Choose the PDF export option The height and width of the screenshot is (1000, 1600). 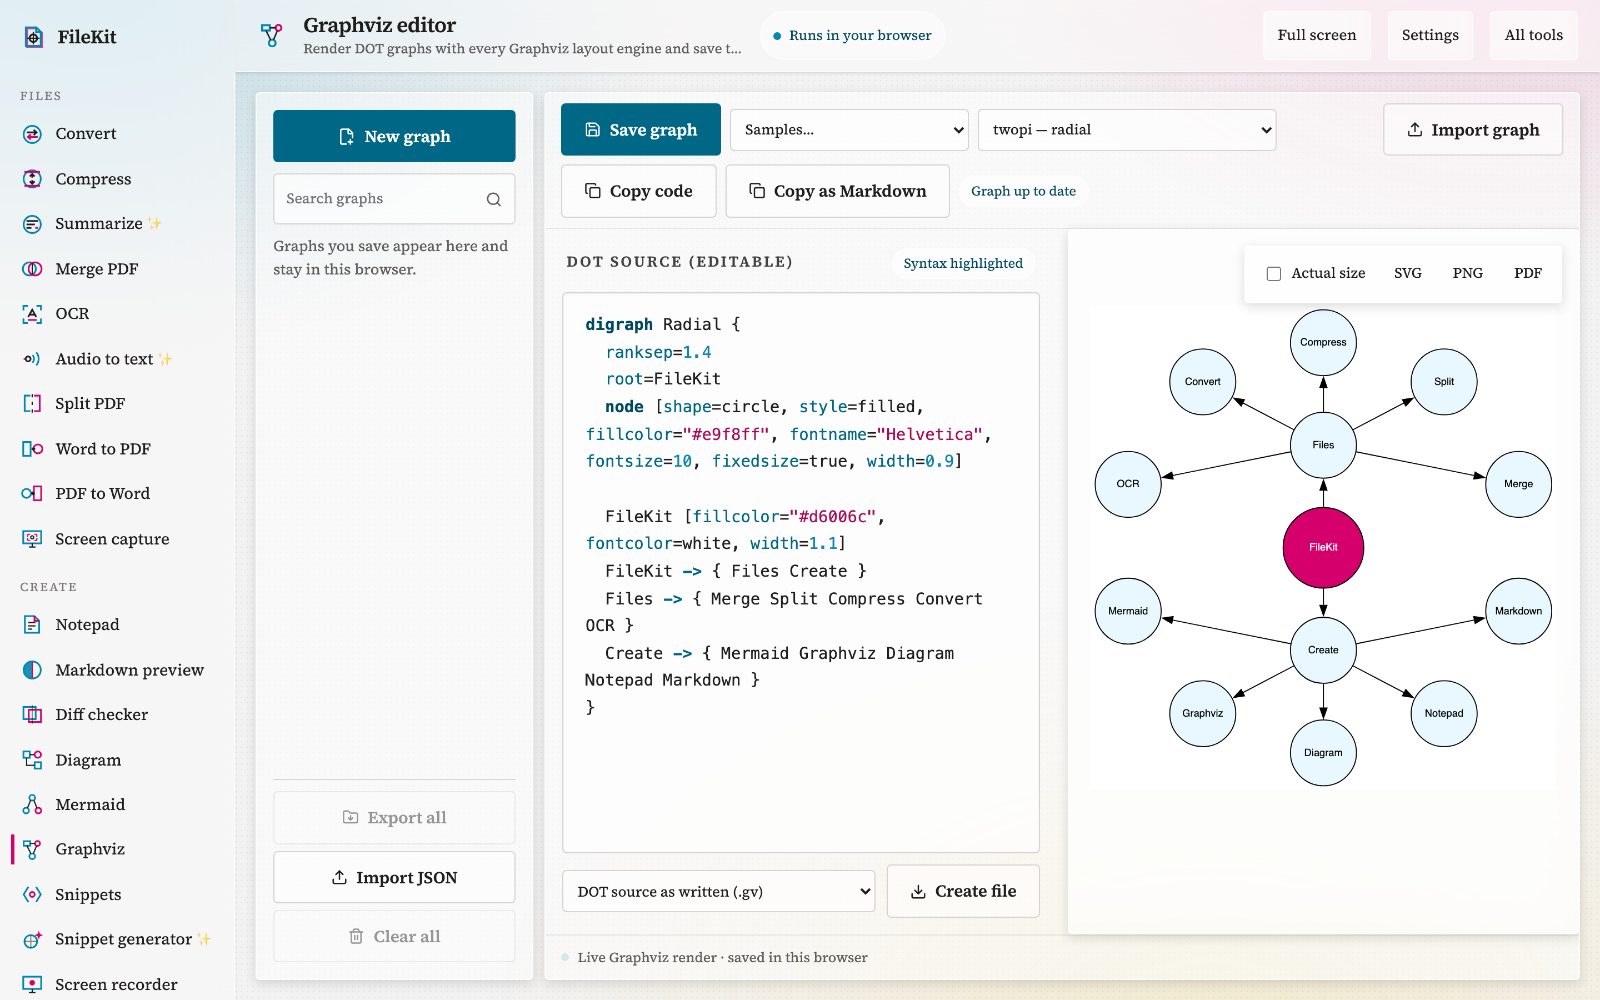[1527, 273]
